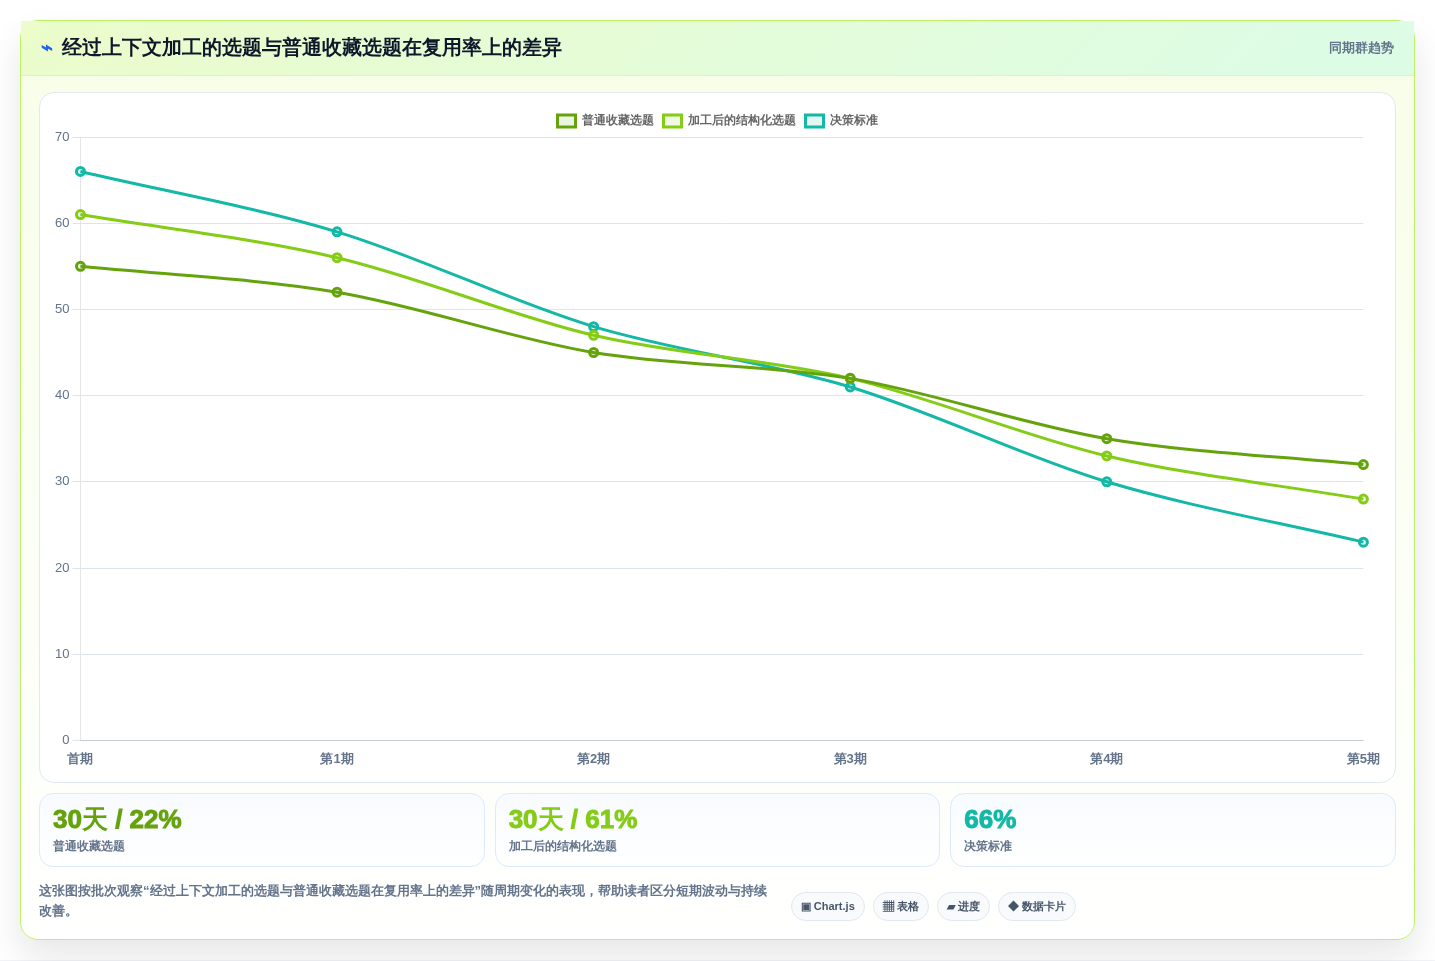Select the 普通收藏选题 point at 首期

[x=81, y=267]
